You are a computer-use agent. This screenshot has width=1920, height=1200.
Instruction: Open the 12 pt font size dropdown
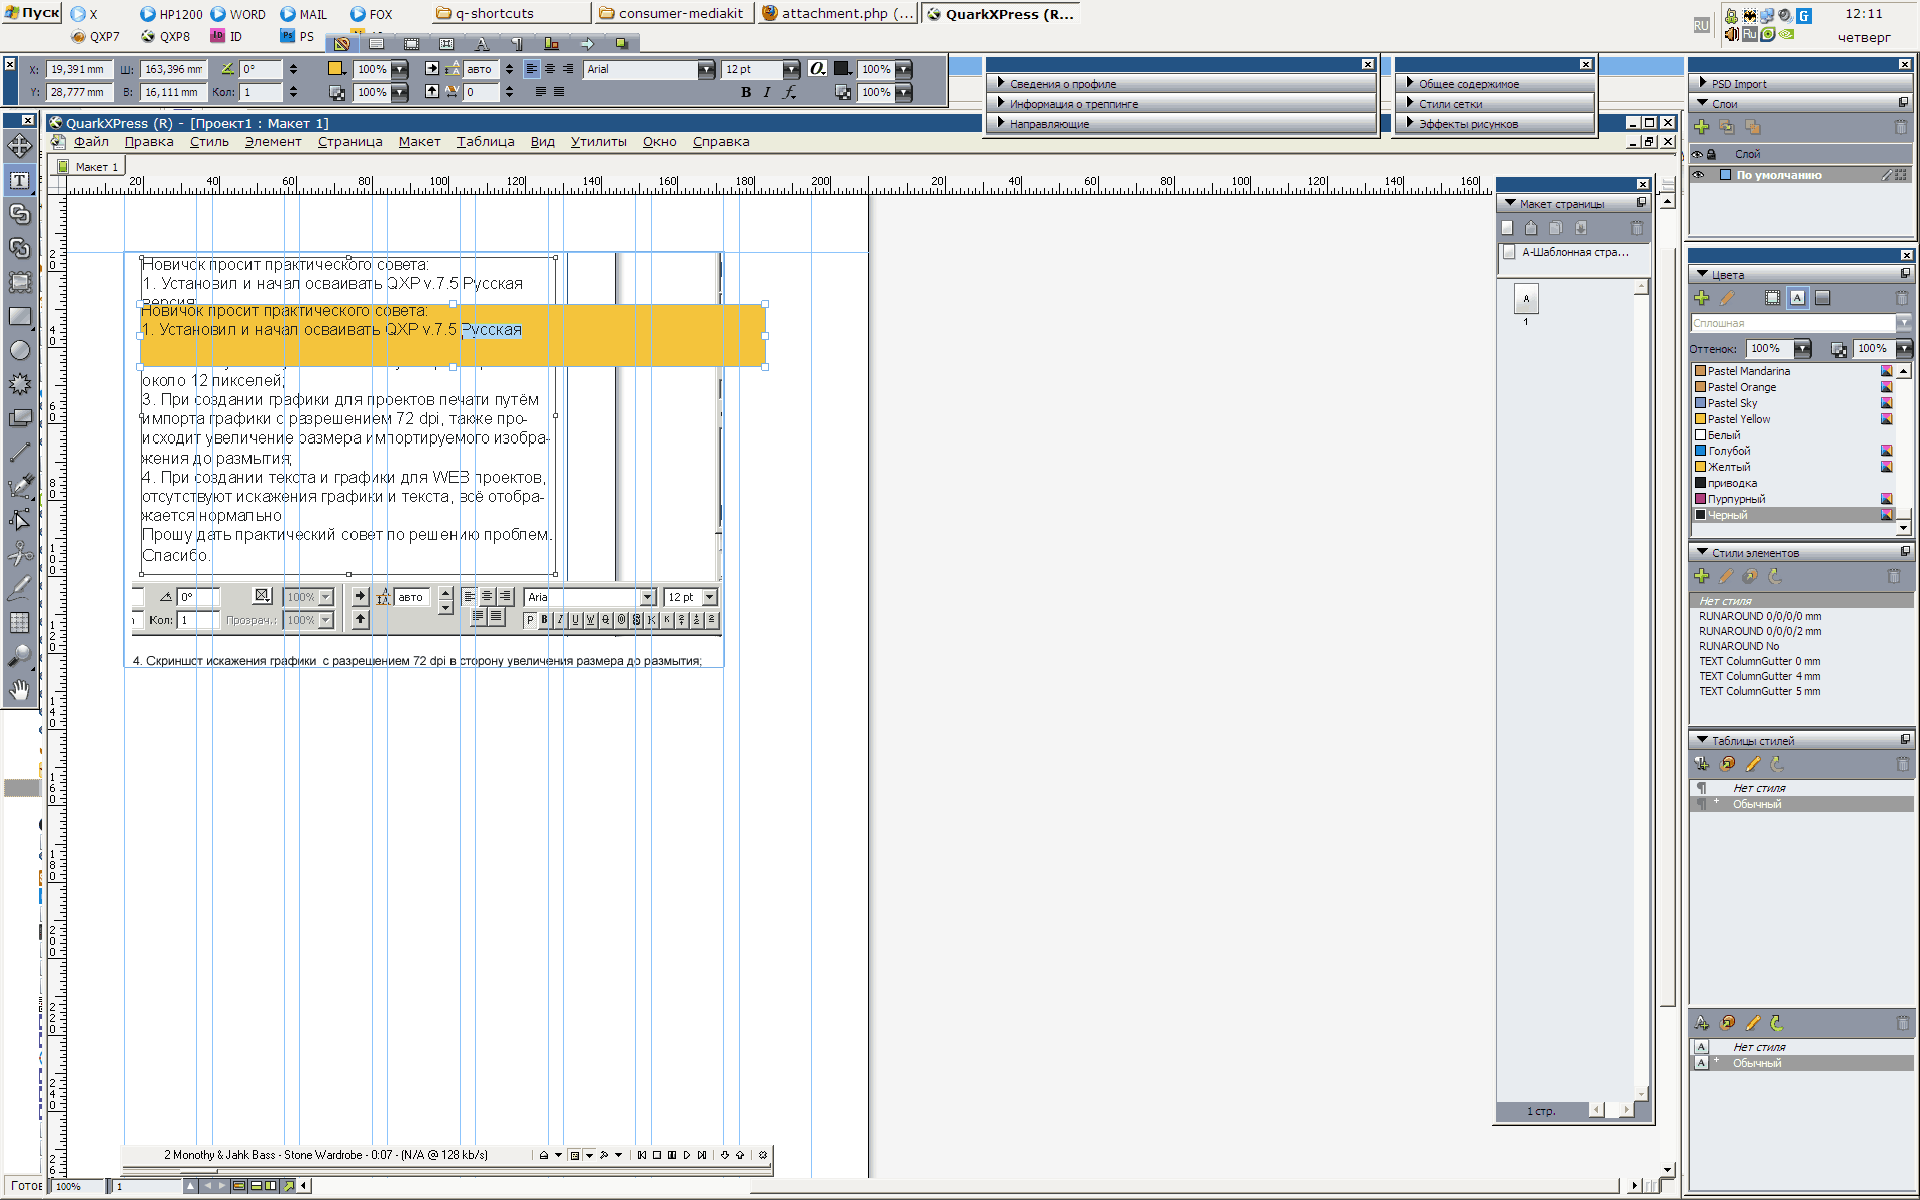[x=791, y=69]
